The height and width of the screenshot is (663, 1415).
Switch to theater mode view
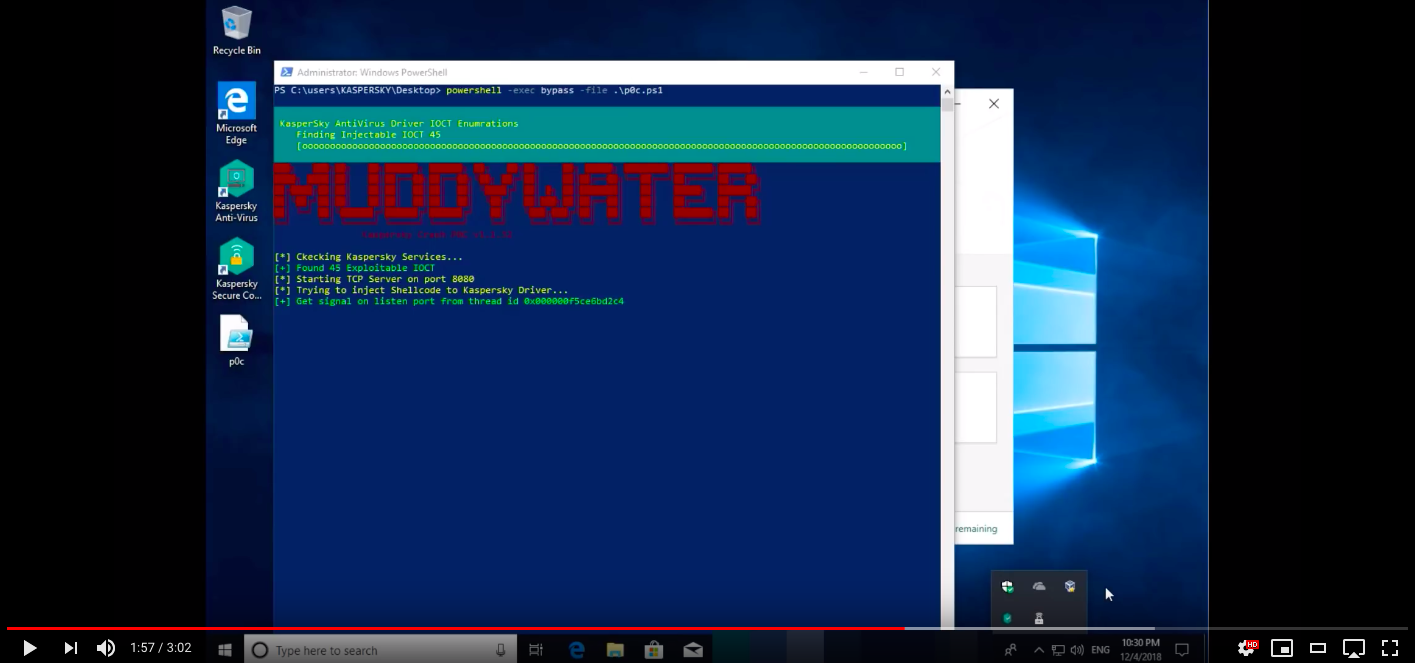[x=1318, y=648]
